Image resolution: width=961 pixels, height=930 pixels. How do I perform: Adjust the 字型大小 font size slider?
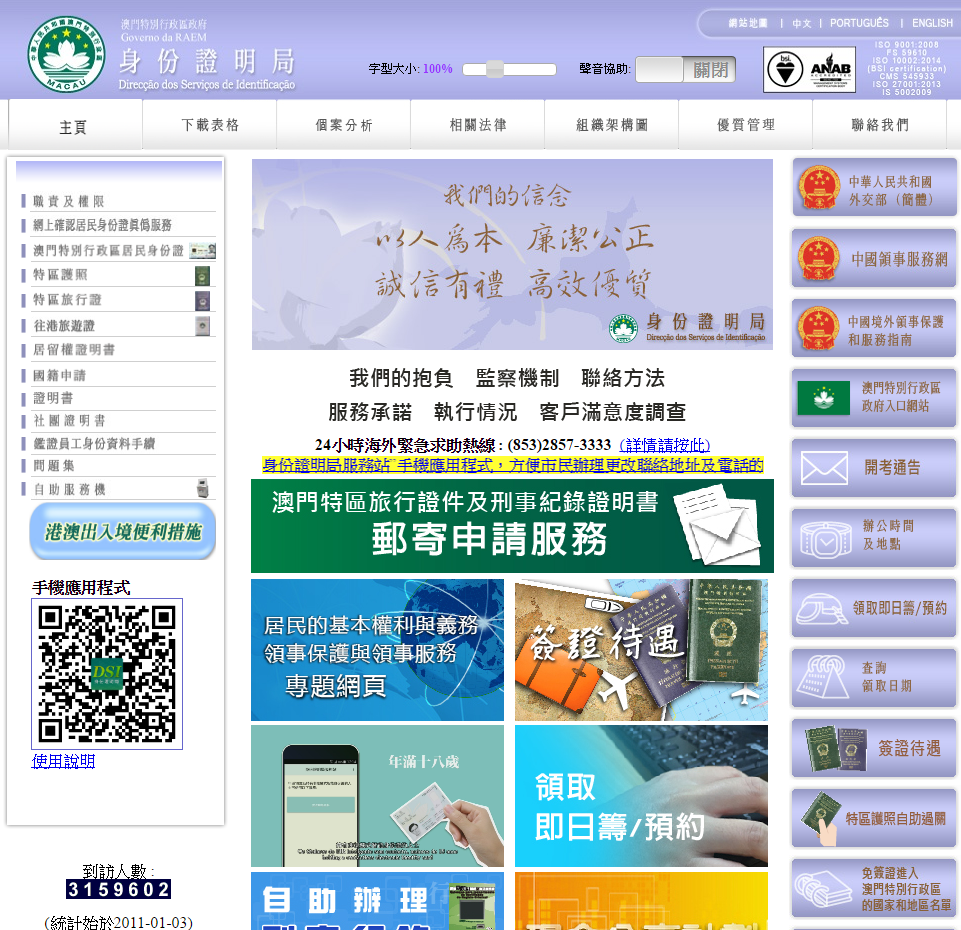495,69
